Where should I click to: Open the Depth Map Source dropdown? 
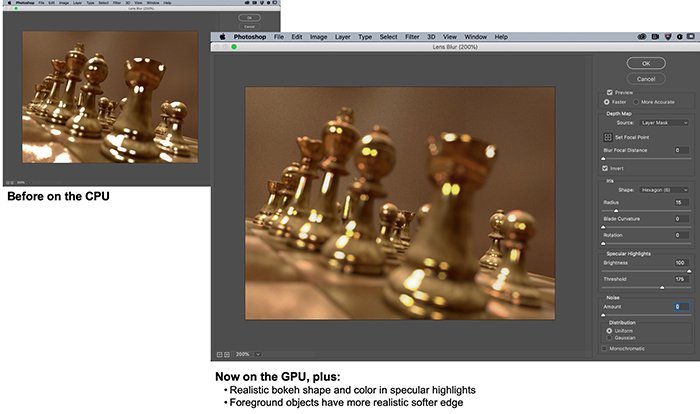pos(664,122)
